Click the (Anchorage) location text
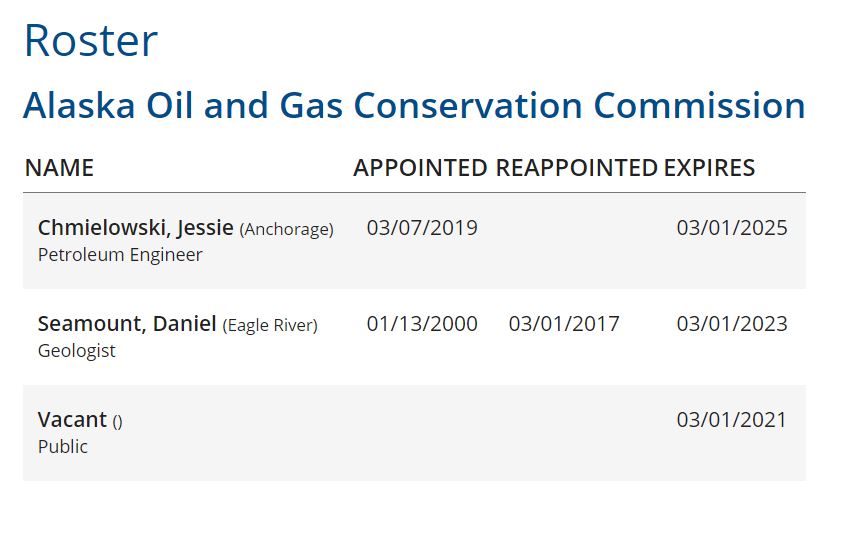 click(287, 229)
